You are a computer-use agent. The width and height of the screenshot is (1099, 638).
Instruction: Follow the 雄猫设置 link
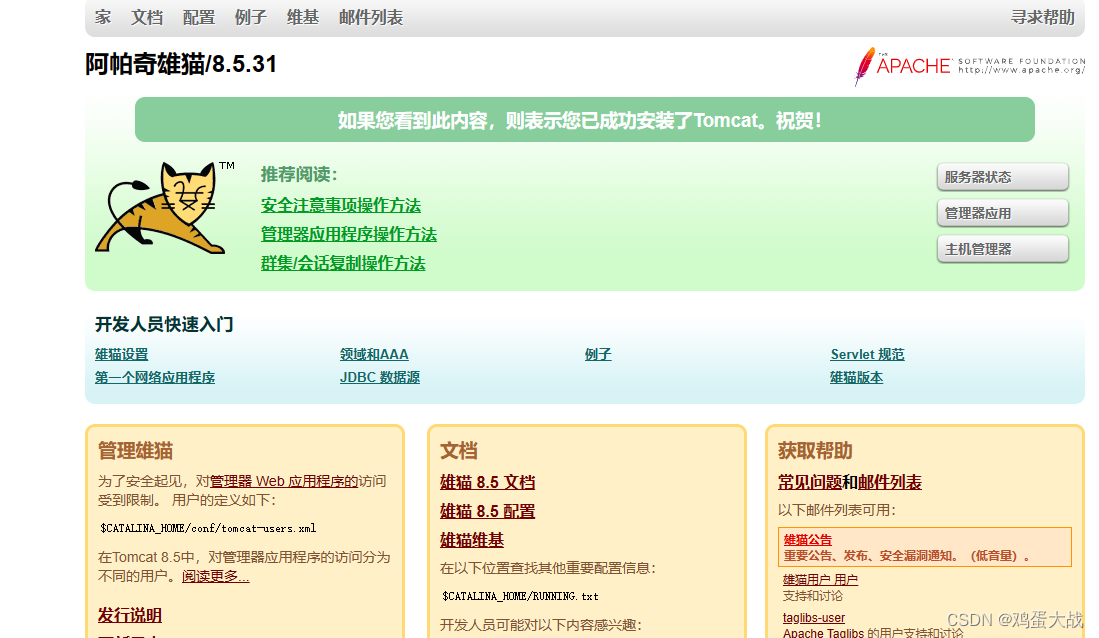pos(122,355)
